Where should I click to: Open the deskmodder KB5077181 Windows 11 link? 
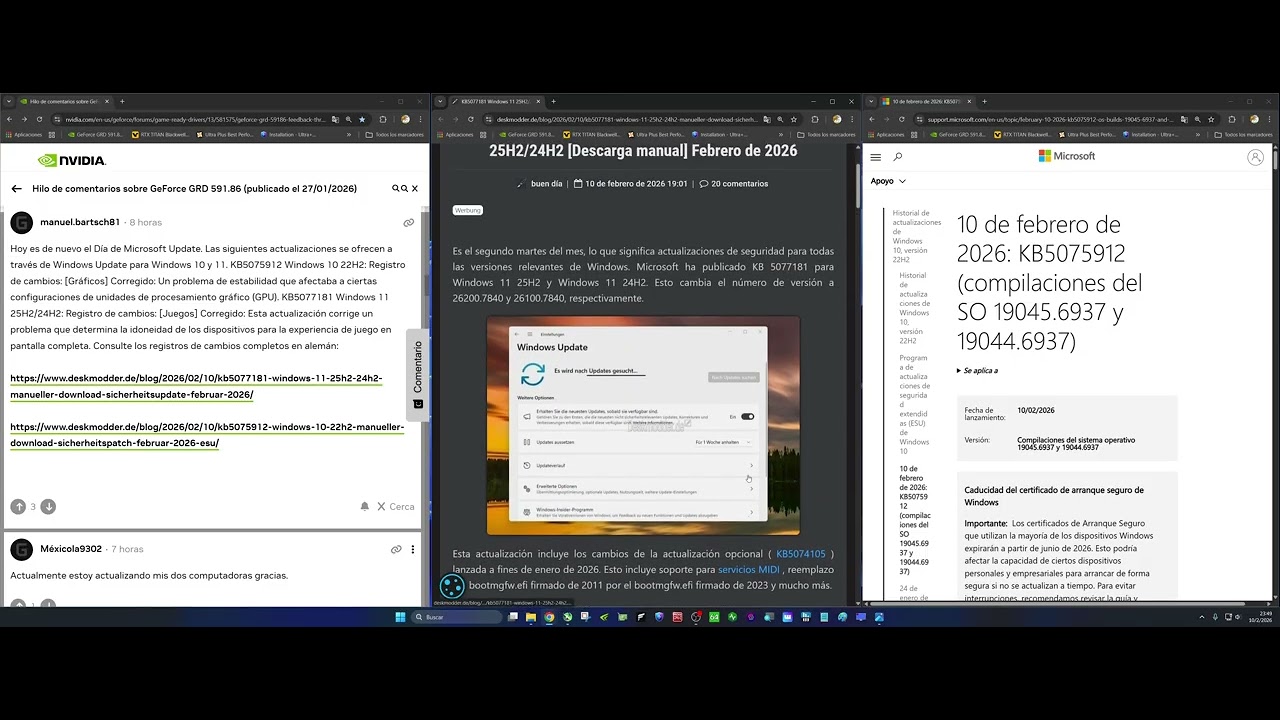[196, 386]
